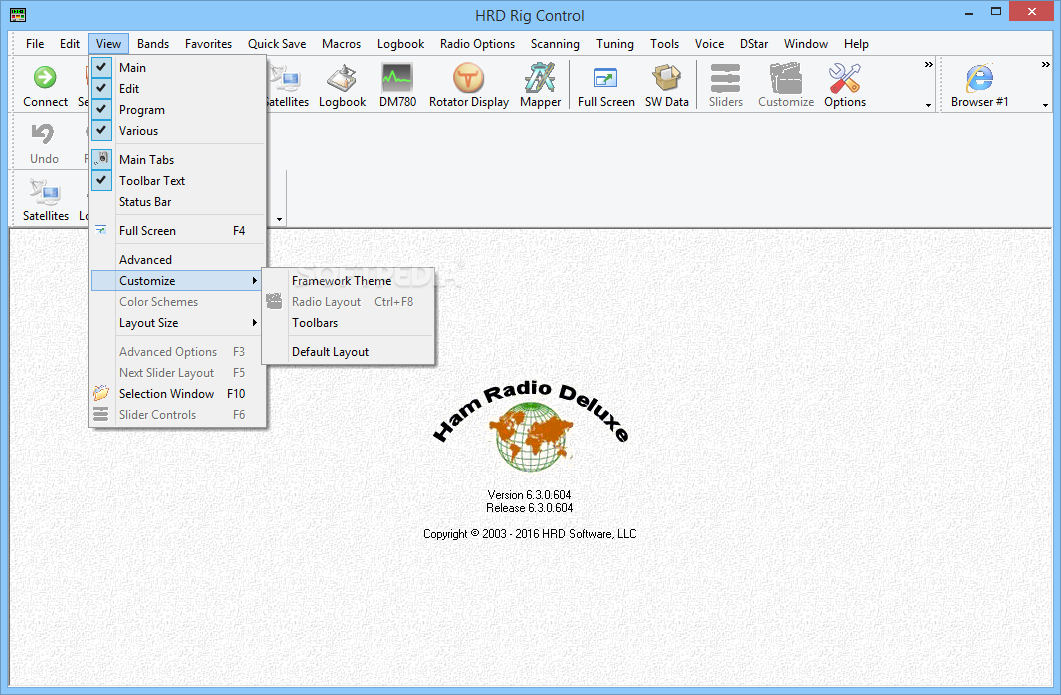This screenshot has width=1061, height=695.
Task: Open Options wrench icon
Action: [844, 79]
